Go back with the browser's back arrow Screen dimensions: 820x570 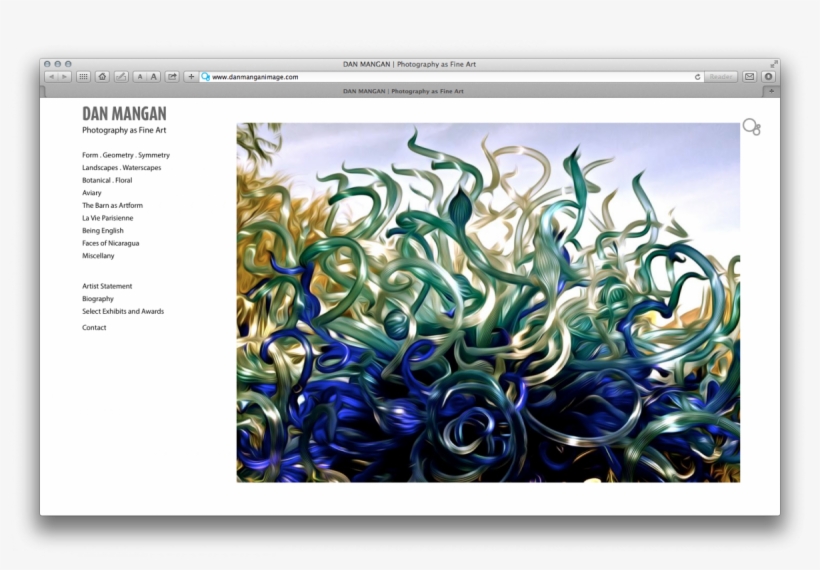tap(51, 77)
